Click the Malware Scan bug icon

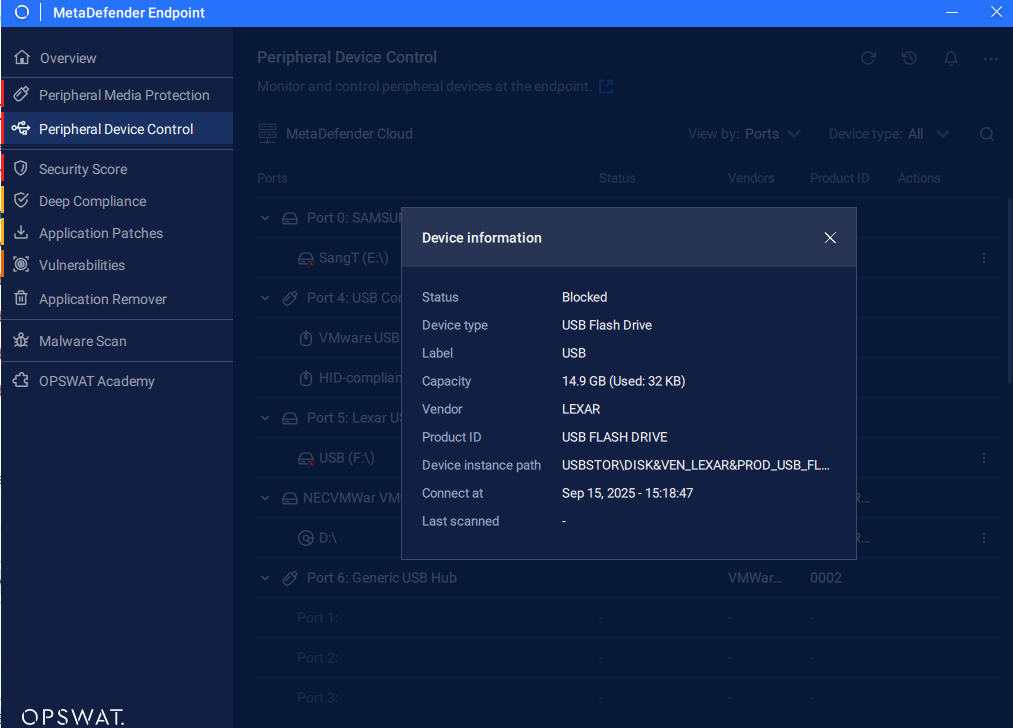coord(21,340)
